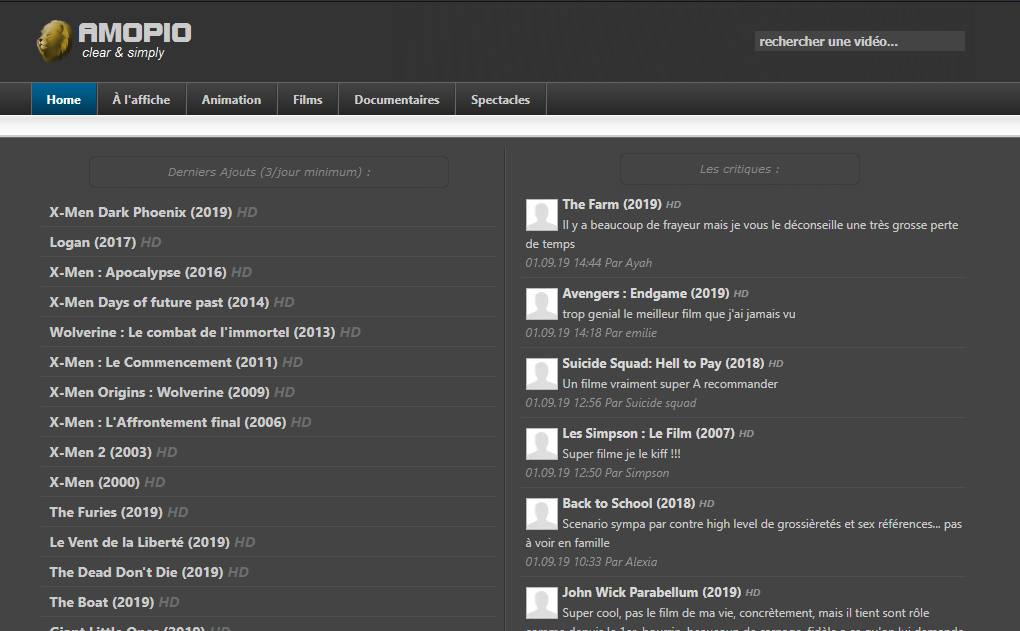Screen dimensions: 1020x631
Task: Click the avatar beside The Farm review
Action: pos(542,215)
